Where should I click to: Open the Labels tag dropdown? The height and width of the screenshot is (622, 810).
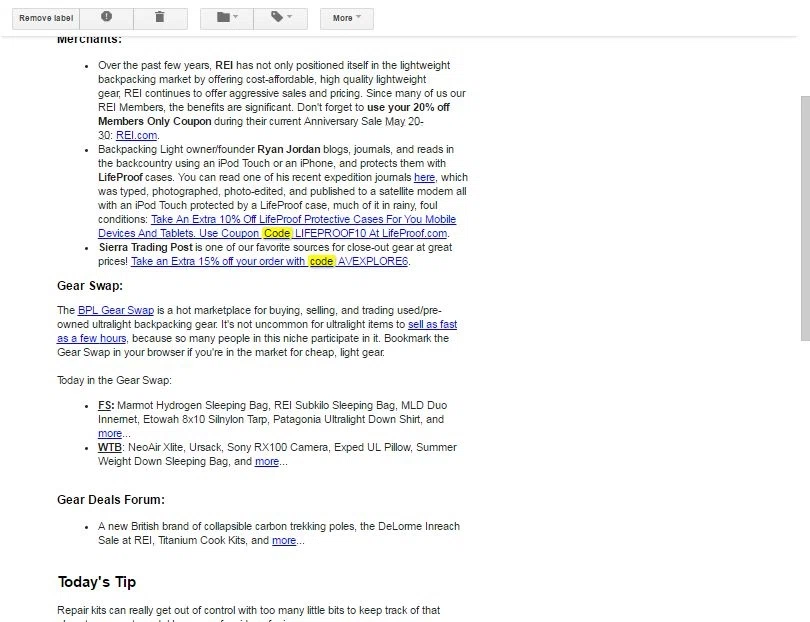[x=281, y=18]
